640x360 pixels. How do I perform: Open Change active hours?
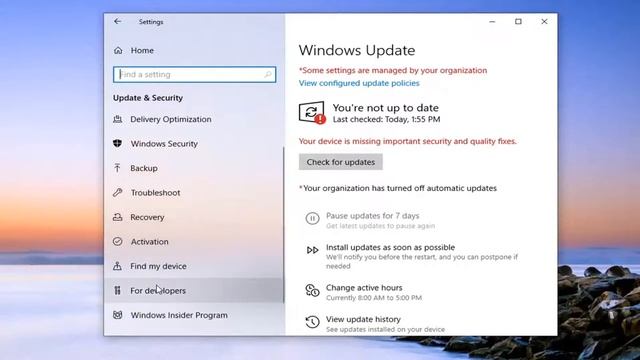tap(364, 288)
